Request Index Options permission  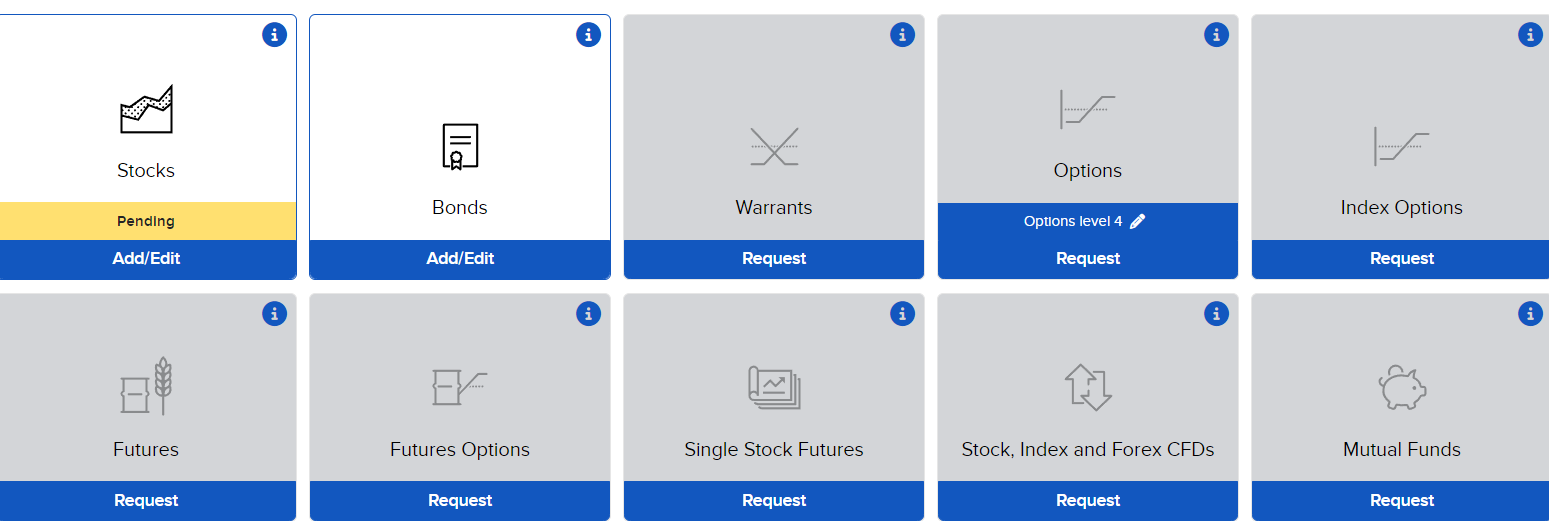pos(1402,259)
